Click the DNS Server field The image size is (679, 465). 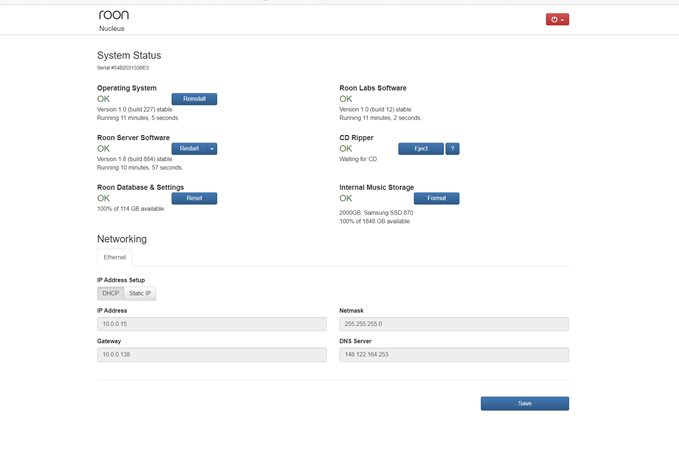click(454, 355)
